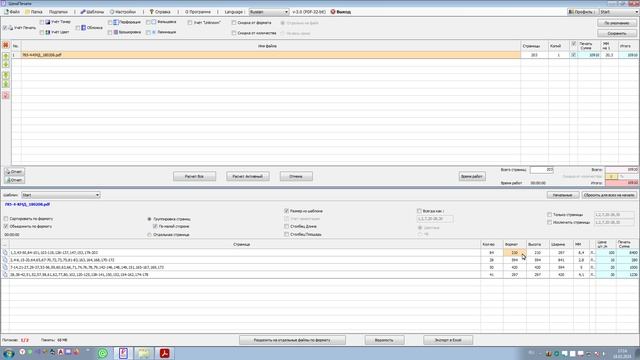Click the Экспорт в Excel button
Screen dimensions: 640x360
448,340
